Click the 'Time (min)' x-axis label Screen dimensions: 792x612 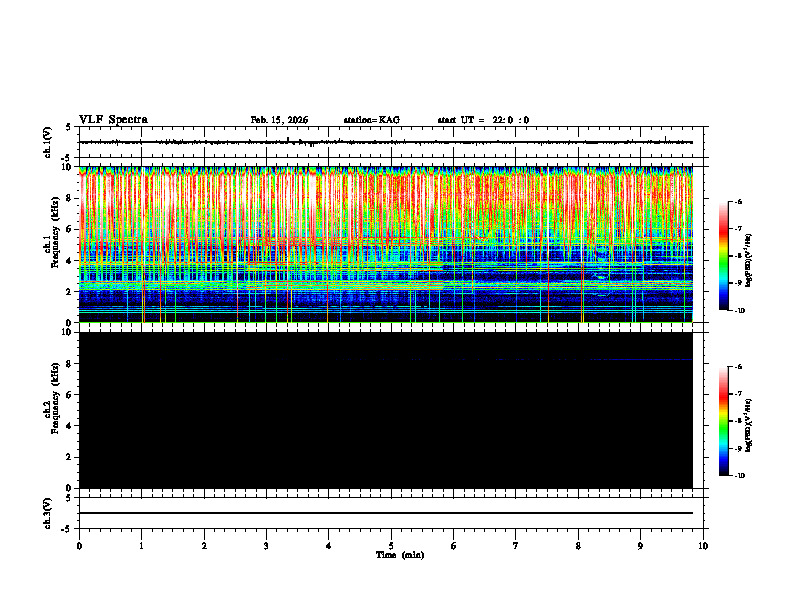400,555
